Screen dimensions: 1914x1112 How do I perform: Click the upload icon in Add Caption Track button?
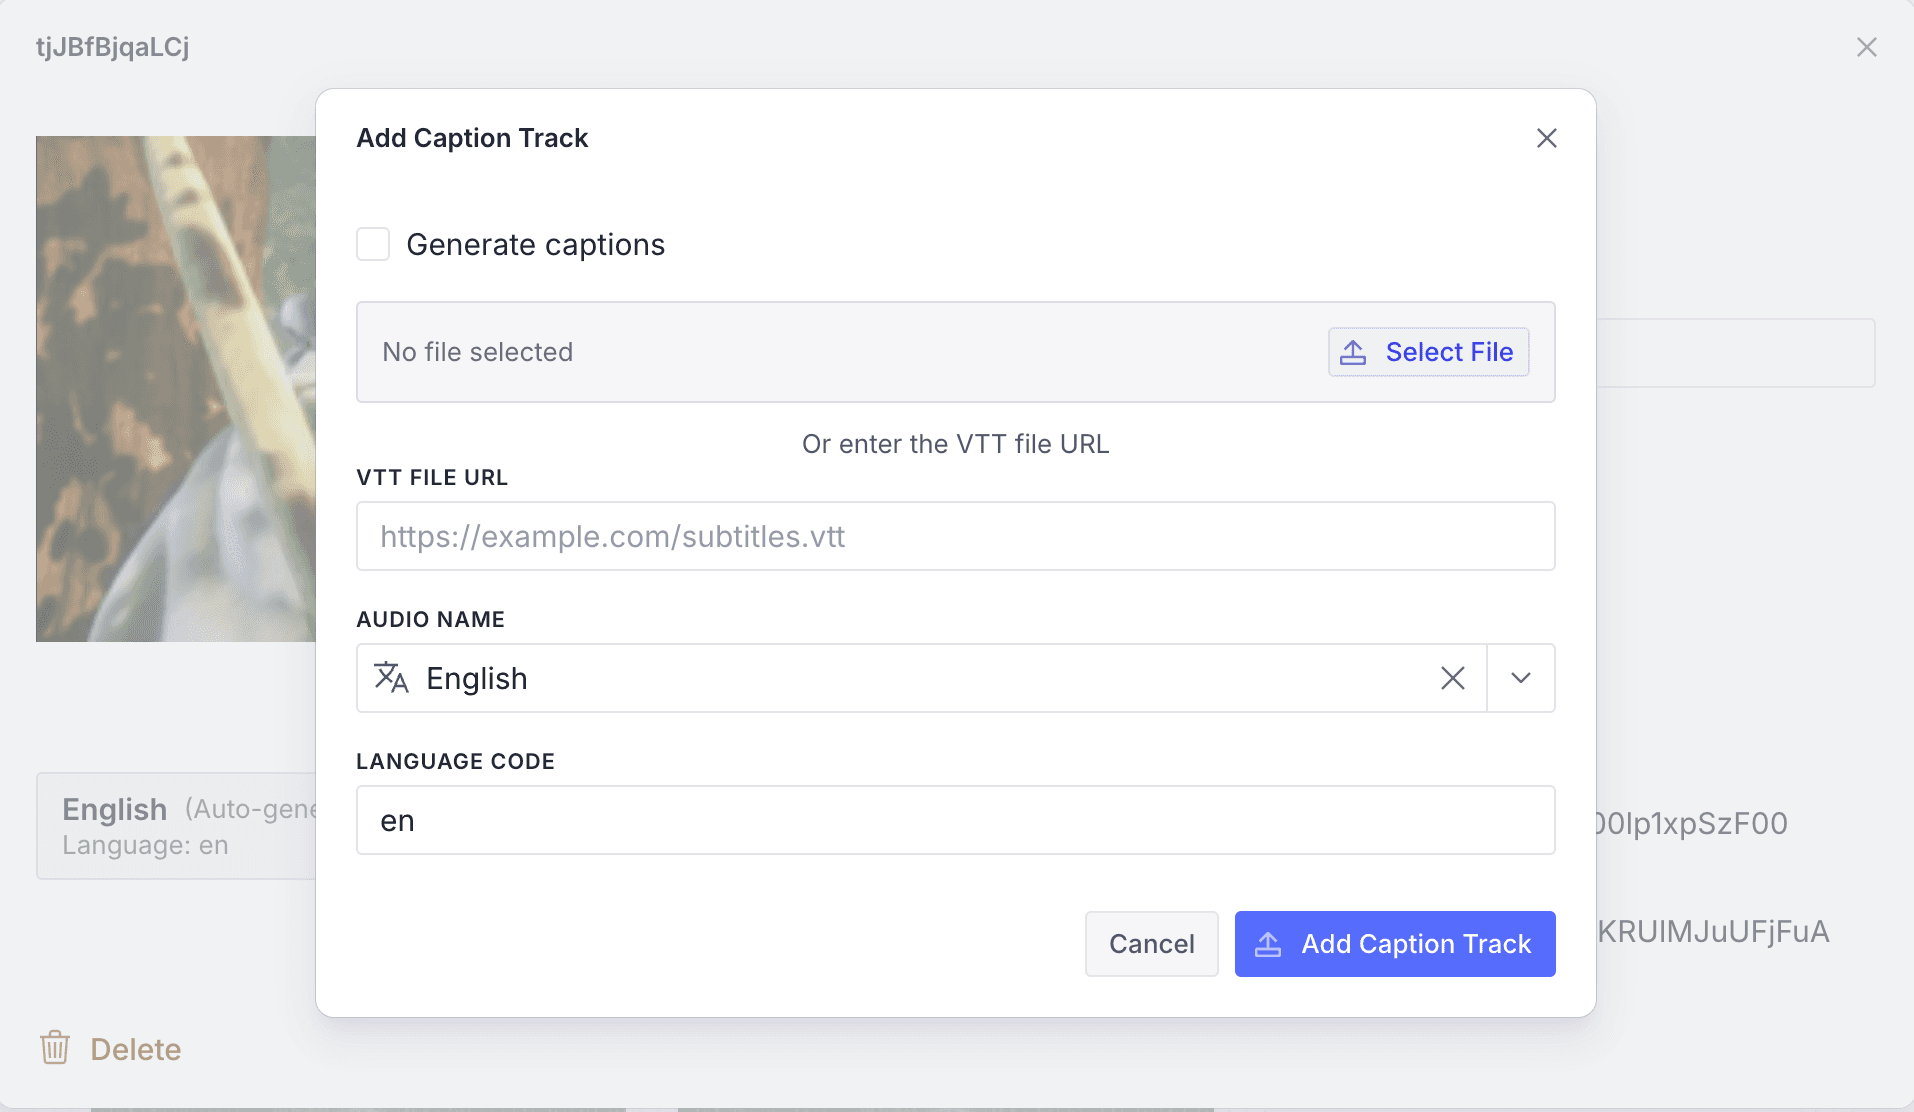pos(1268,944)
